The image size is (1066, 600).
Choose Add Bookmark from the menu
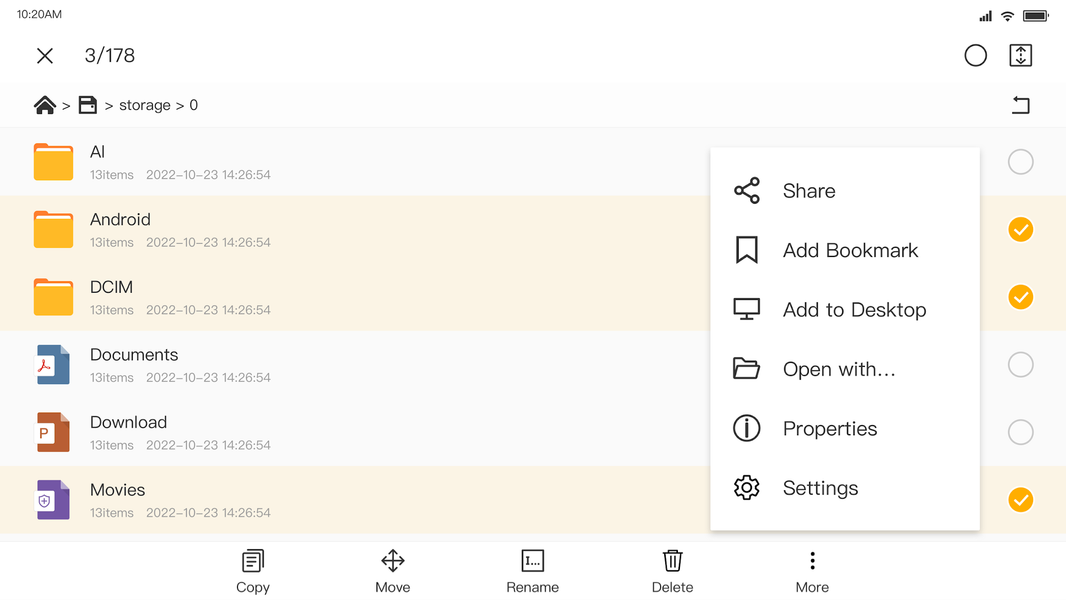coord(849,250)
